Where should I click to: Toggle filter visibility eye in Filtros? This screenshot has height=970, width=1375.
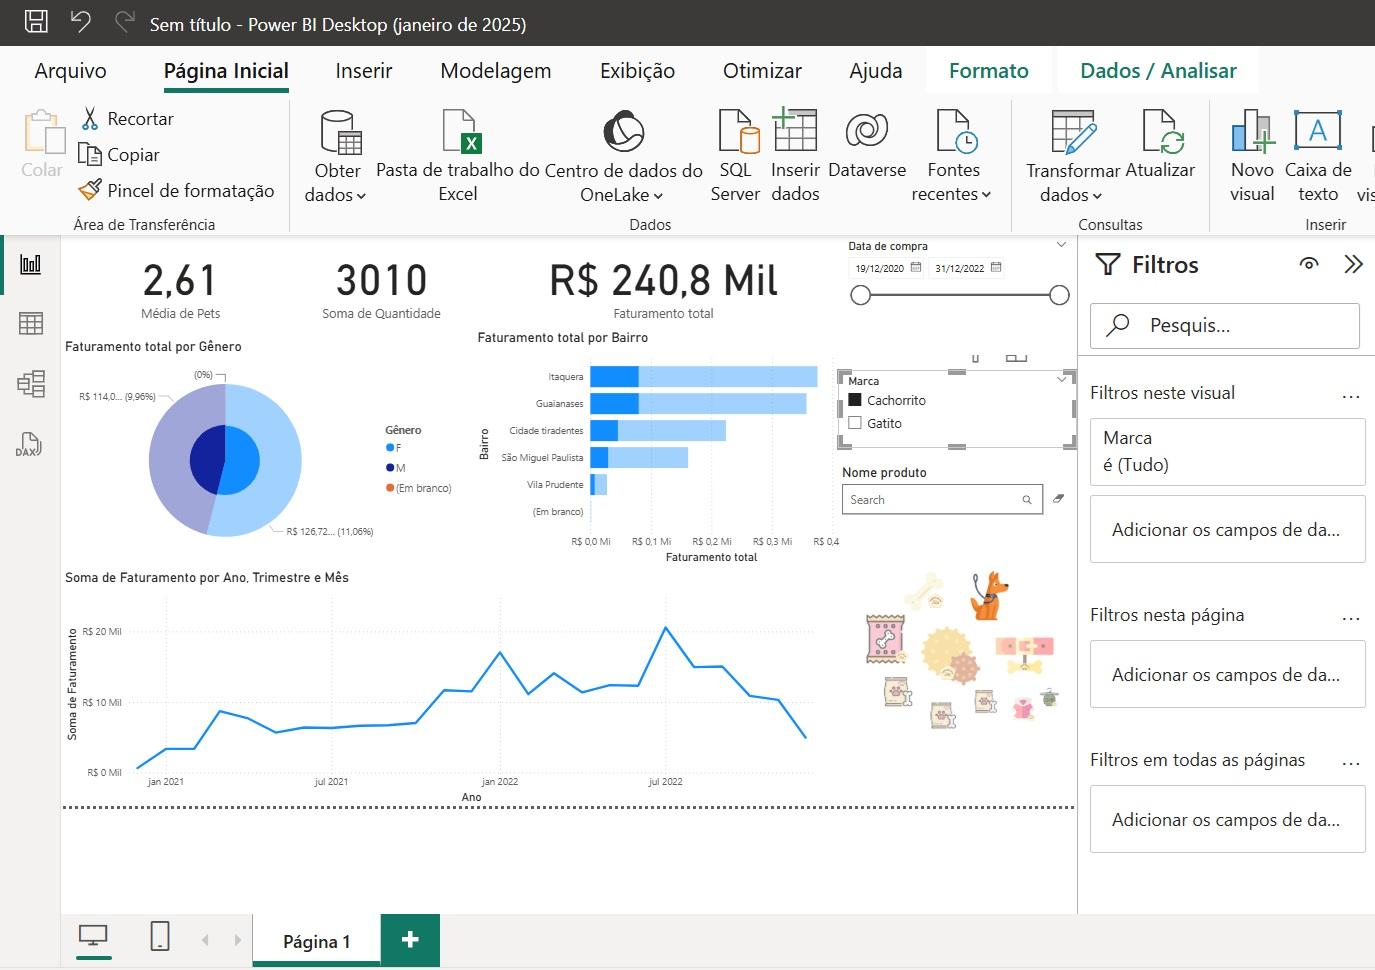(x=1308, y=264)
